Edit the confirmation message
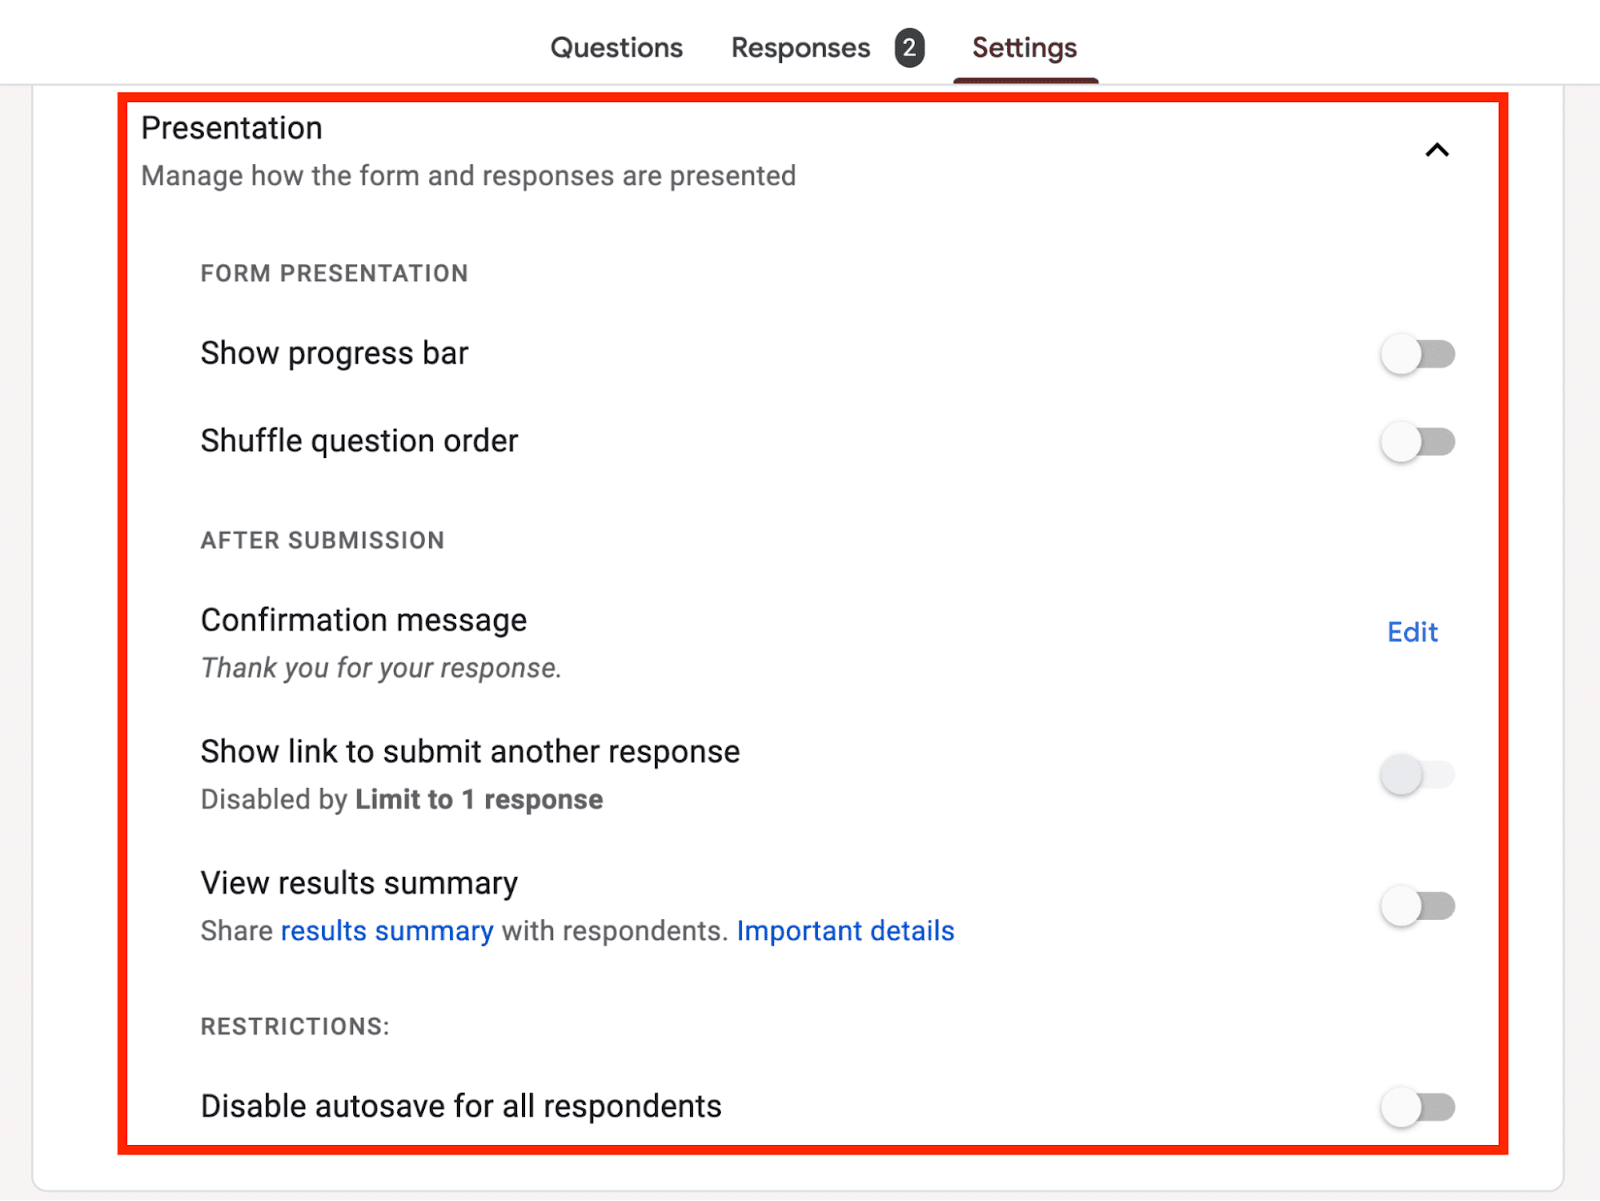 pyautogui.click(x=1412, y=632)
